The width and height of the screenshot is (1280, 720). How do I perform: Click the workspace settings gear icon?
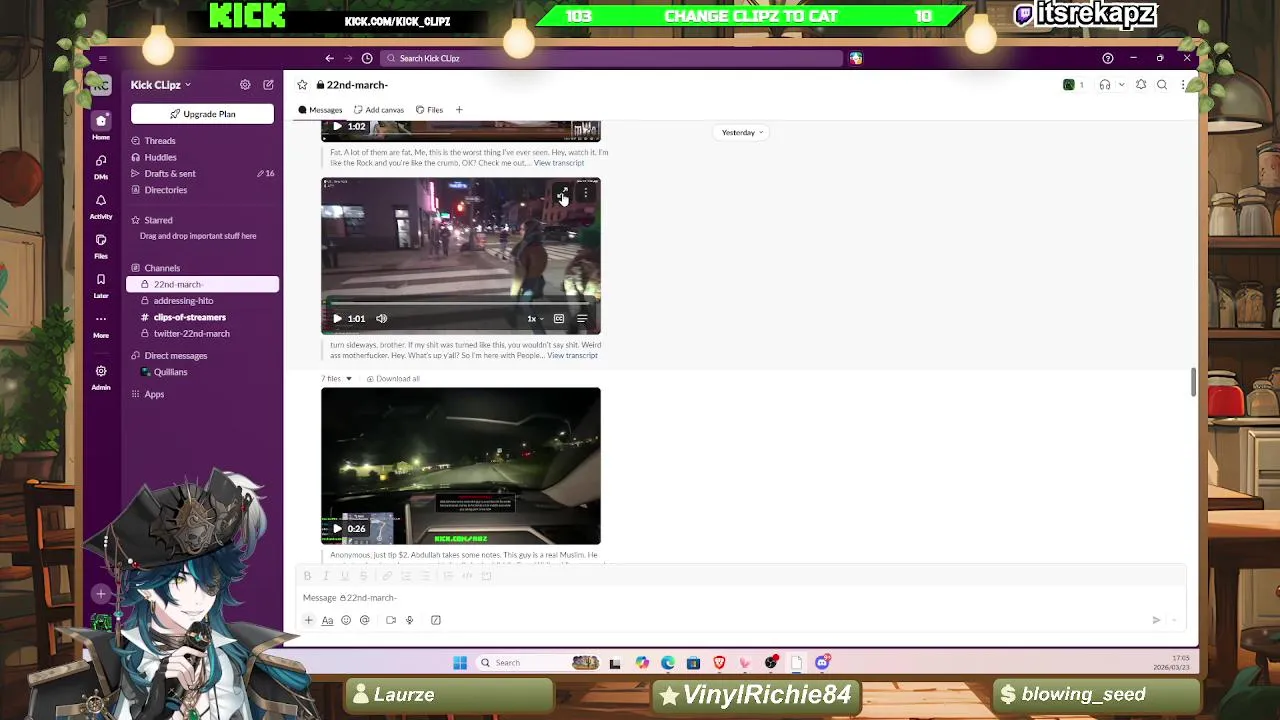coord(245,85)
